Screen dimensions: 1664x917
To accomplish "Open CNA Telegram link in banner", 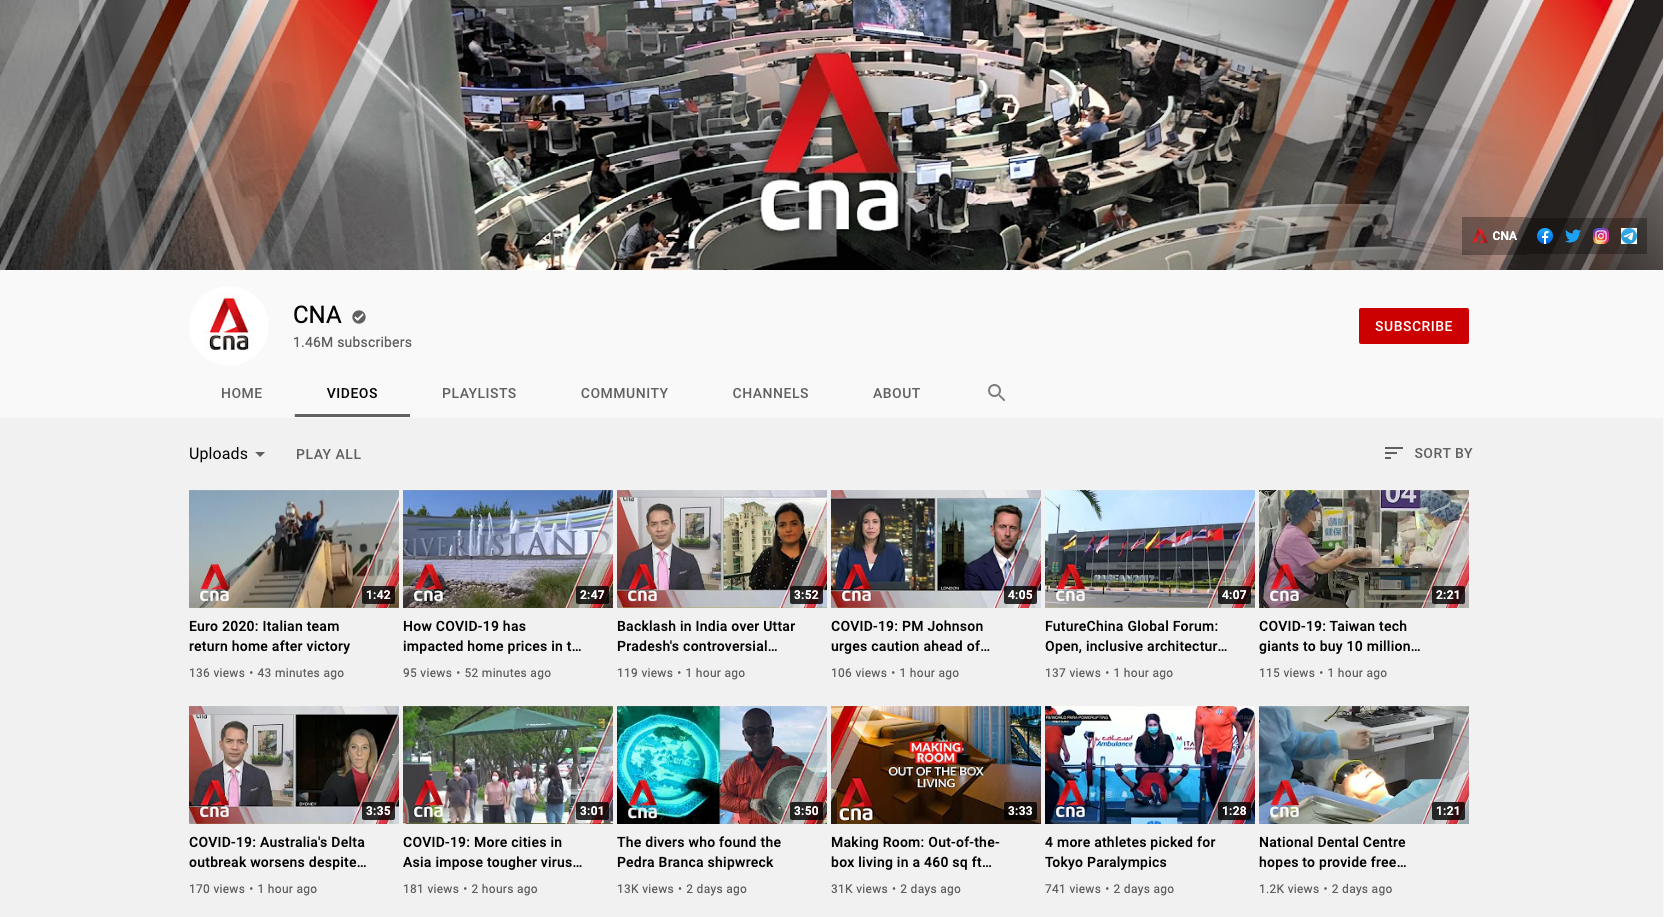I will [1629, 236].
